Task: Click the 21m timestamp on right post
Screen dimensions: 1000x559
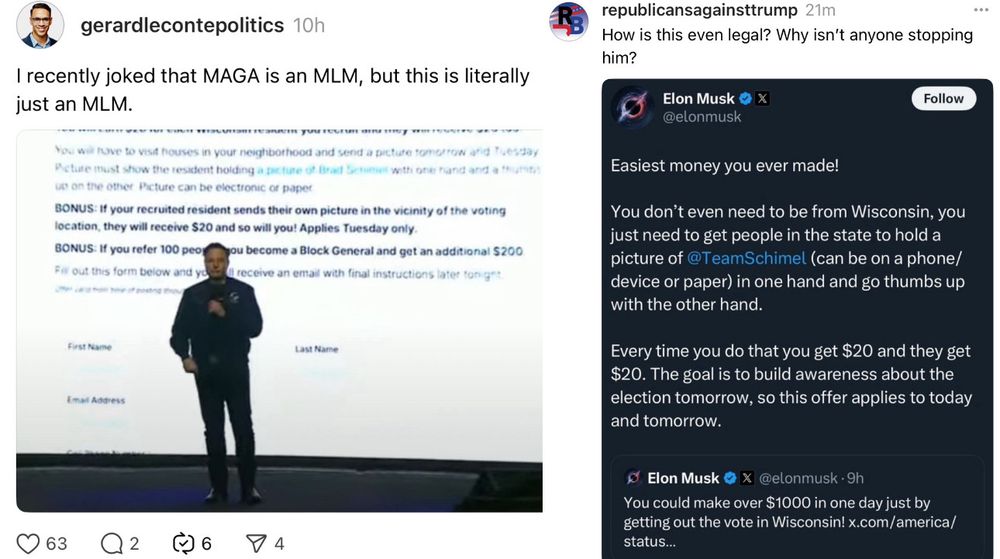Action: click(820, 10)
